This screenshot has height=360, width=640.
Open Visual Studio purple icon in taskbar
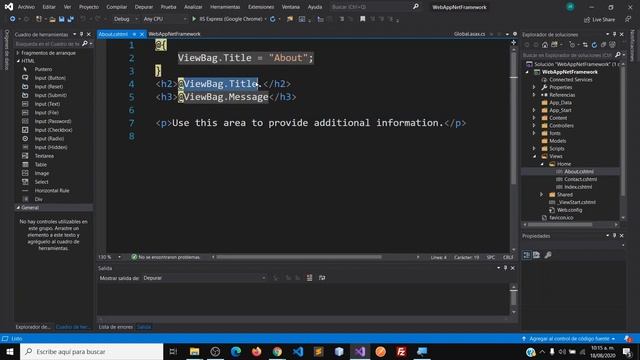point(360,351)
